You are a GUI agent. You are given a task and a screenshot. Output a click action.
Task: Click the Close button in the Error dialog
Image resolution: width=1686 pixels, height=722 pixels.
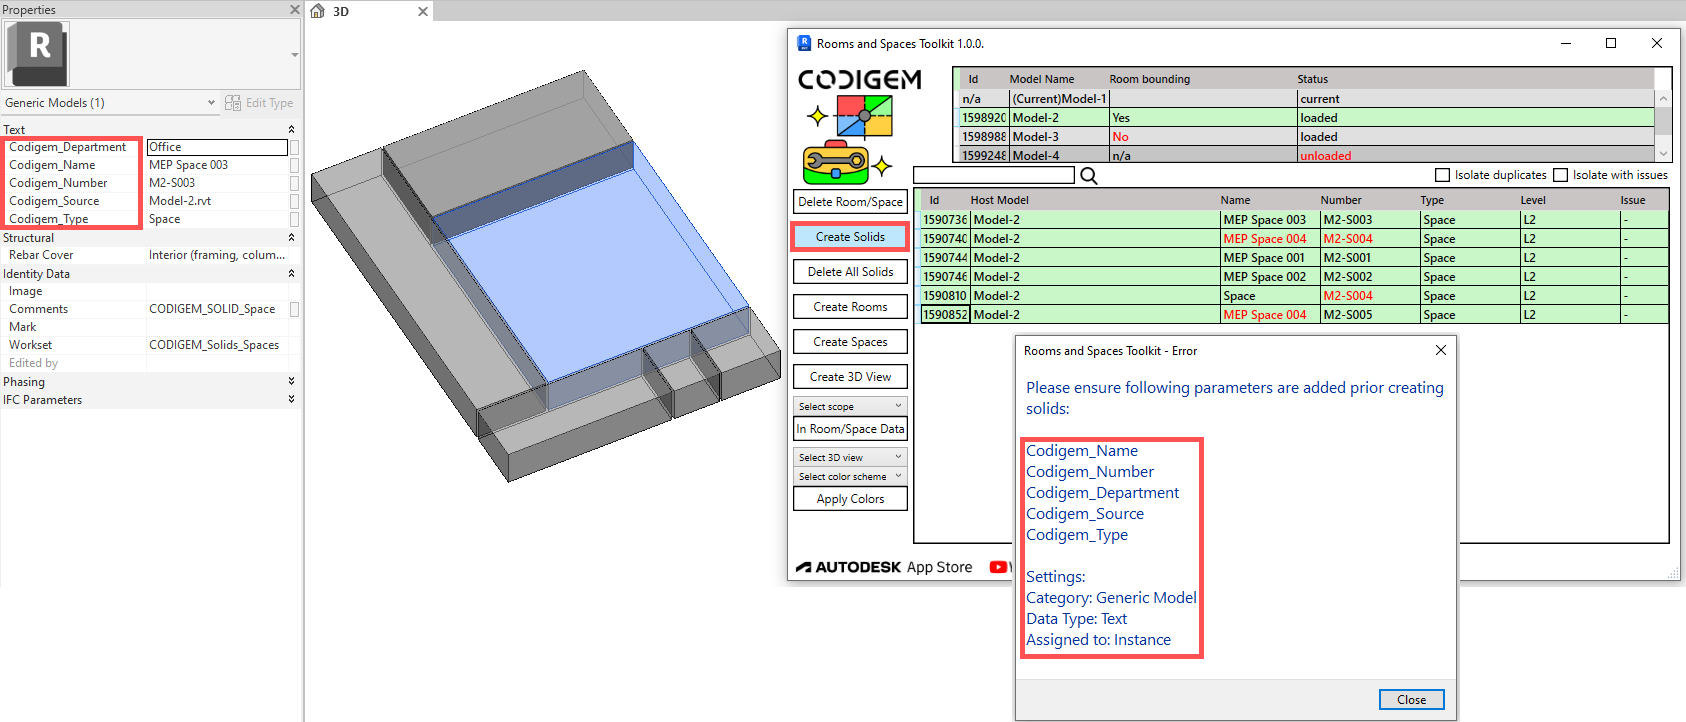point(1412,700)
